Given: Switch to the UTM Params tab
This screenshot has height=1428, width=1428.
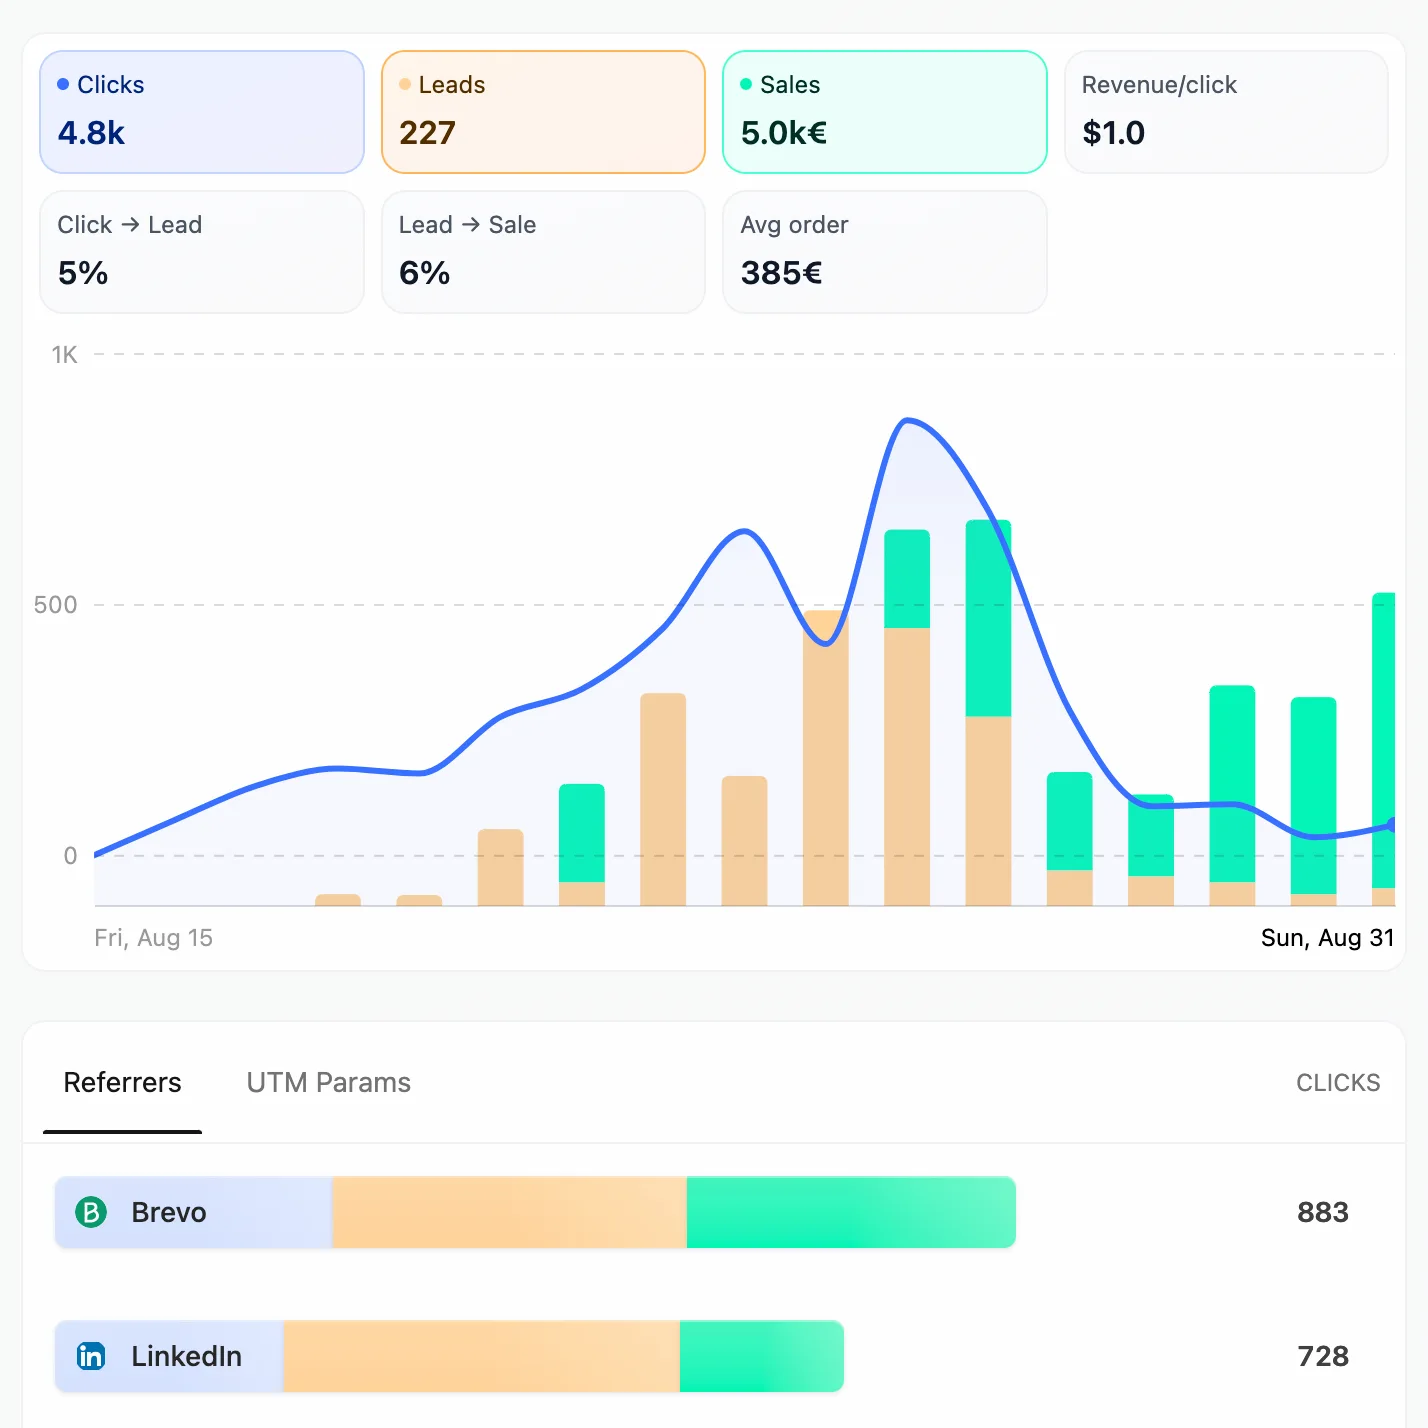Looking at the screenshot, I should click(x=328, y=1082).
